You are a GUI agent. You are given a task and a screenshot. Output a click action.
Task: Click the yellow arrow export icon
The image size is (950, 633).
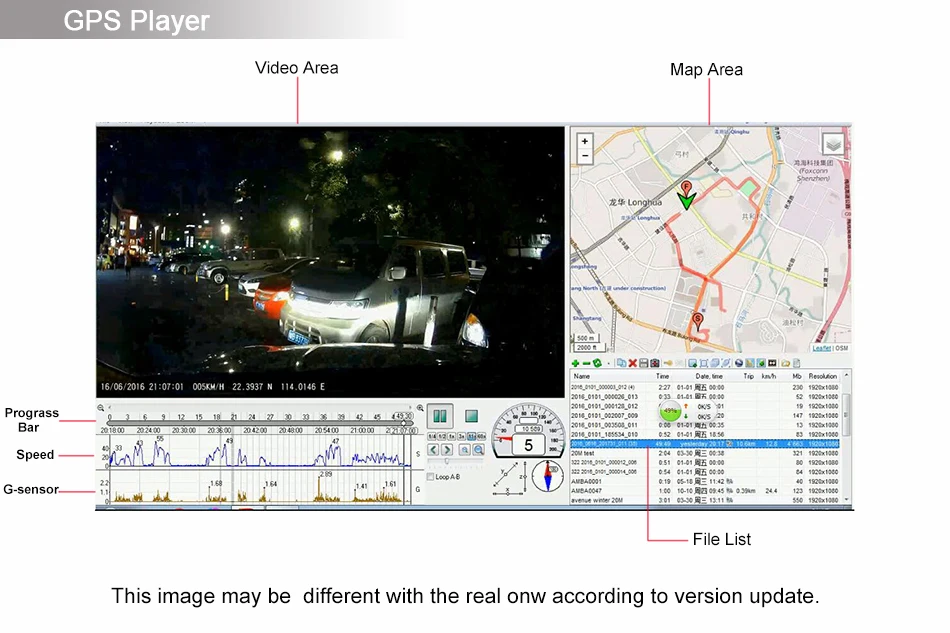point(668,363)
